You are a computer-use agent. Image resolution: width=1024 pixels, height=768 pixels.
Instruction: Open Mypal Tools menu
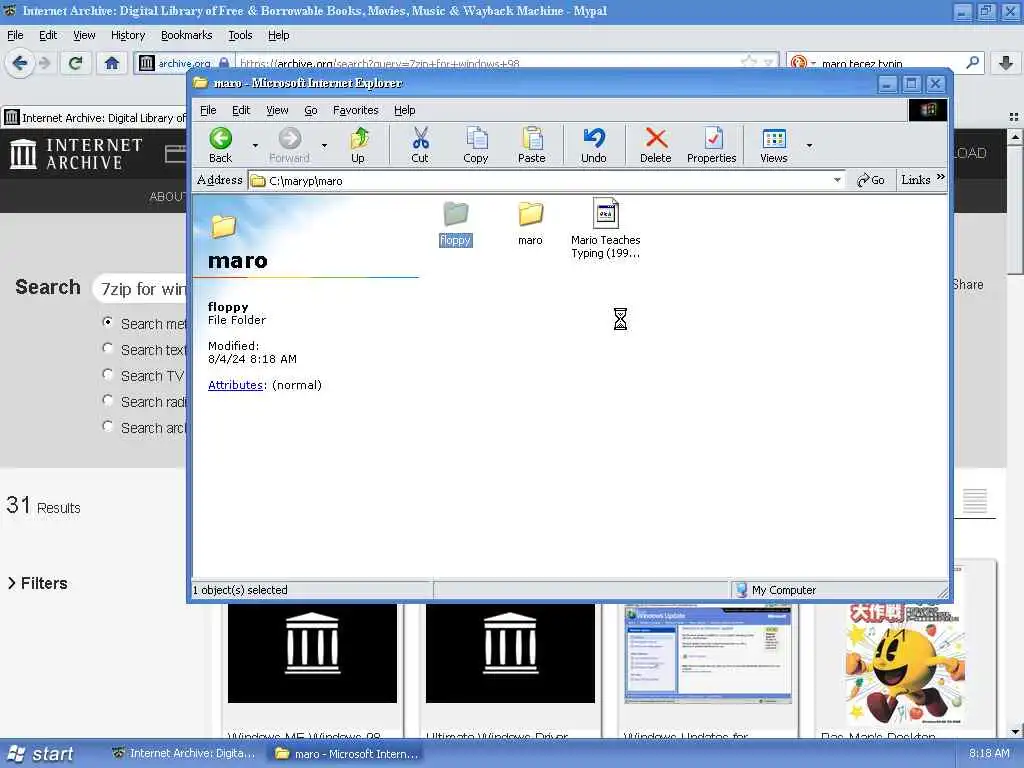tap(240, 35)
